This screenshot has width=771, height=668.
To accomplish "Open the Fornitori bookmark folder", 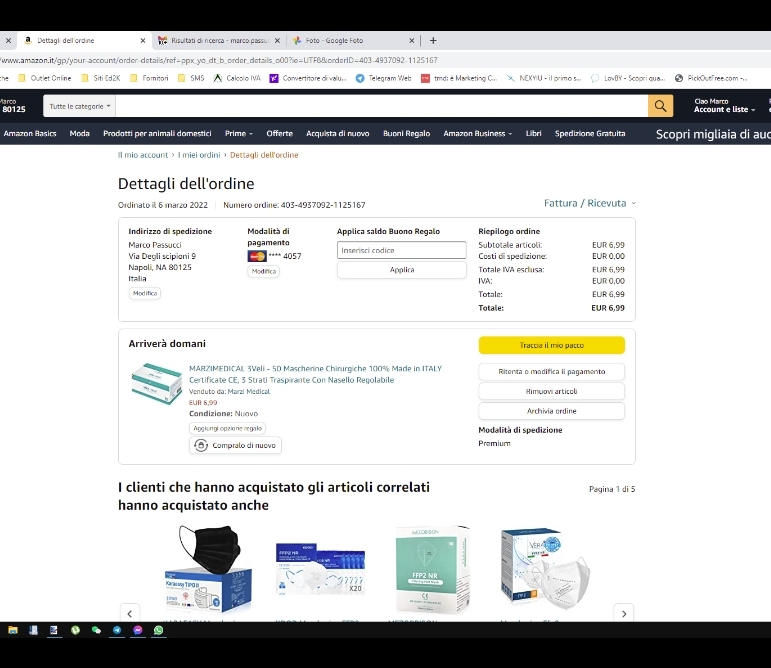I will tap(149, 78).
